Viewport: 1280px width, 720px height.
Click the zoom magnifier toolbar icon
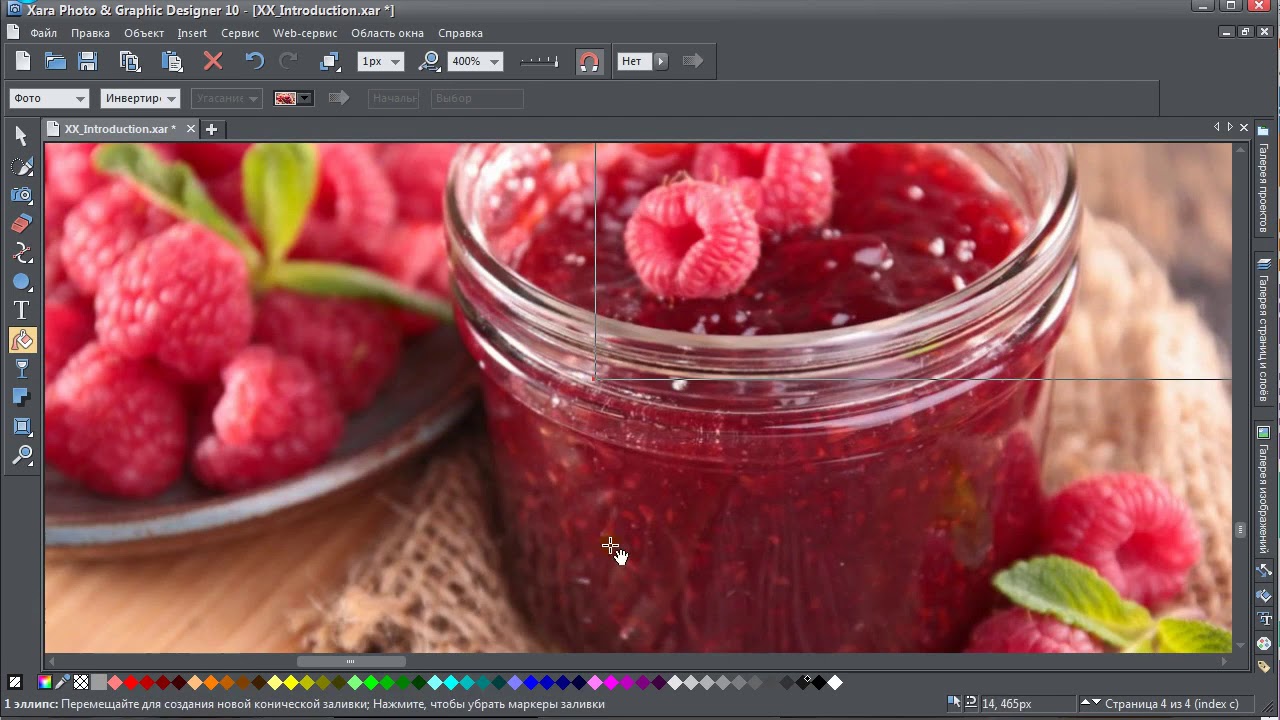(x=430, y=61)
